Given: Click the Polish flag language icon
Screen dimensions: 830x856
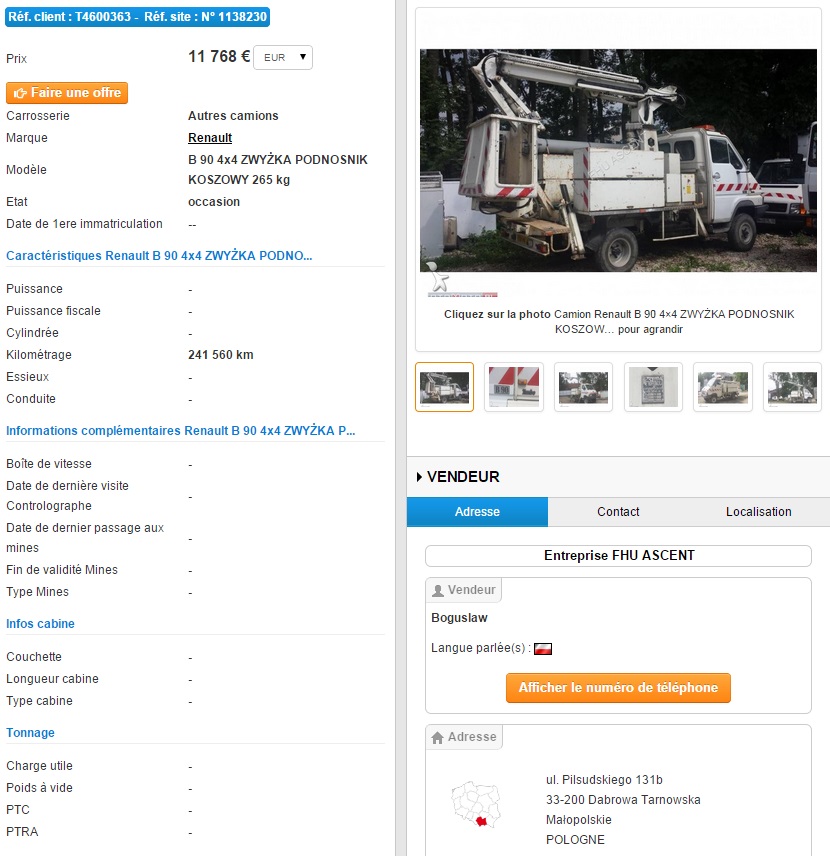Looking at the screenshot, I should [543, 649].
